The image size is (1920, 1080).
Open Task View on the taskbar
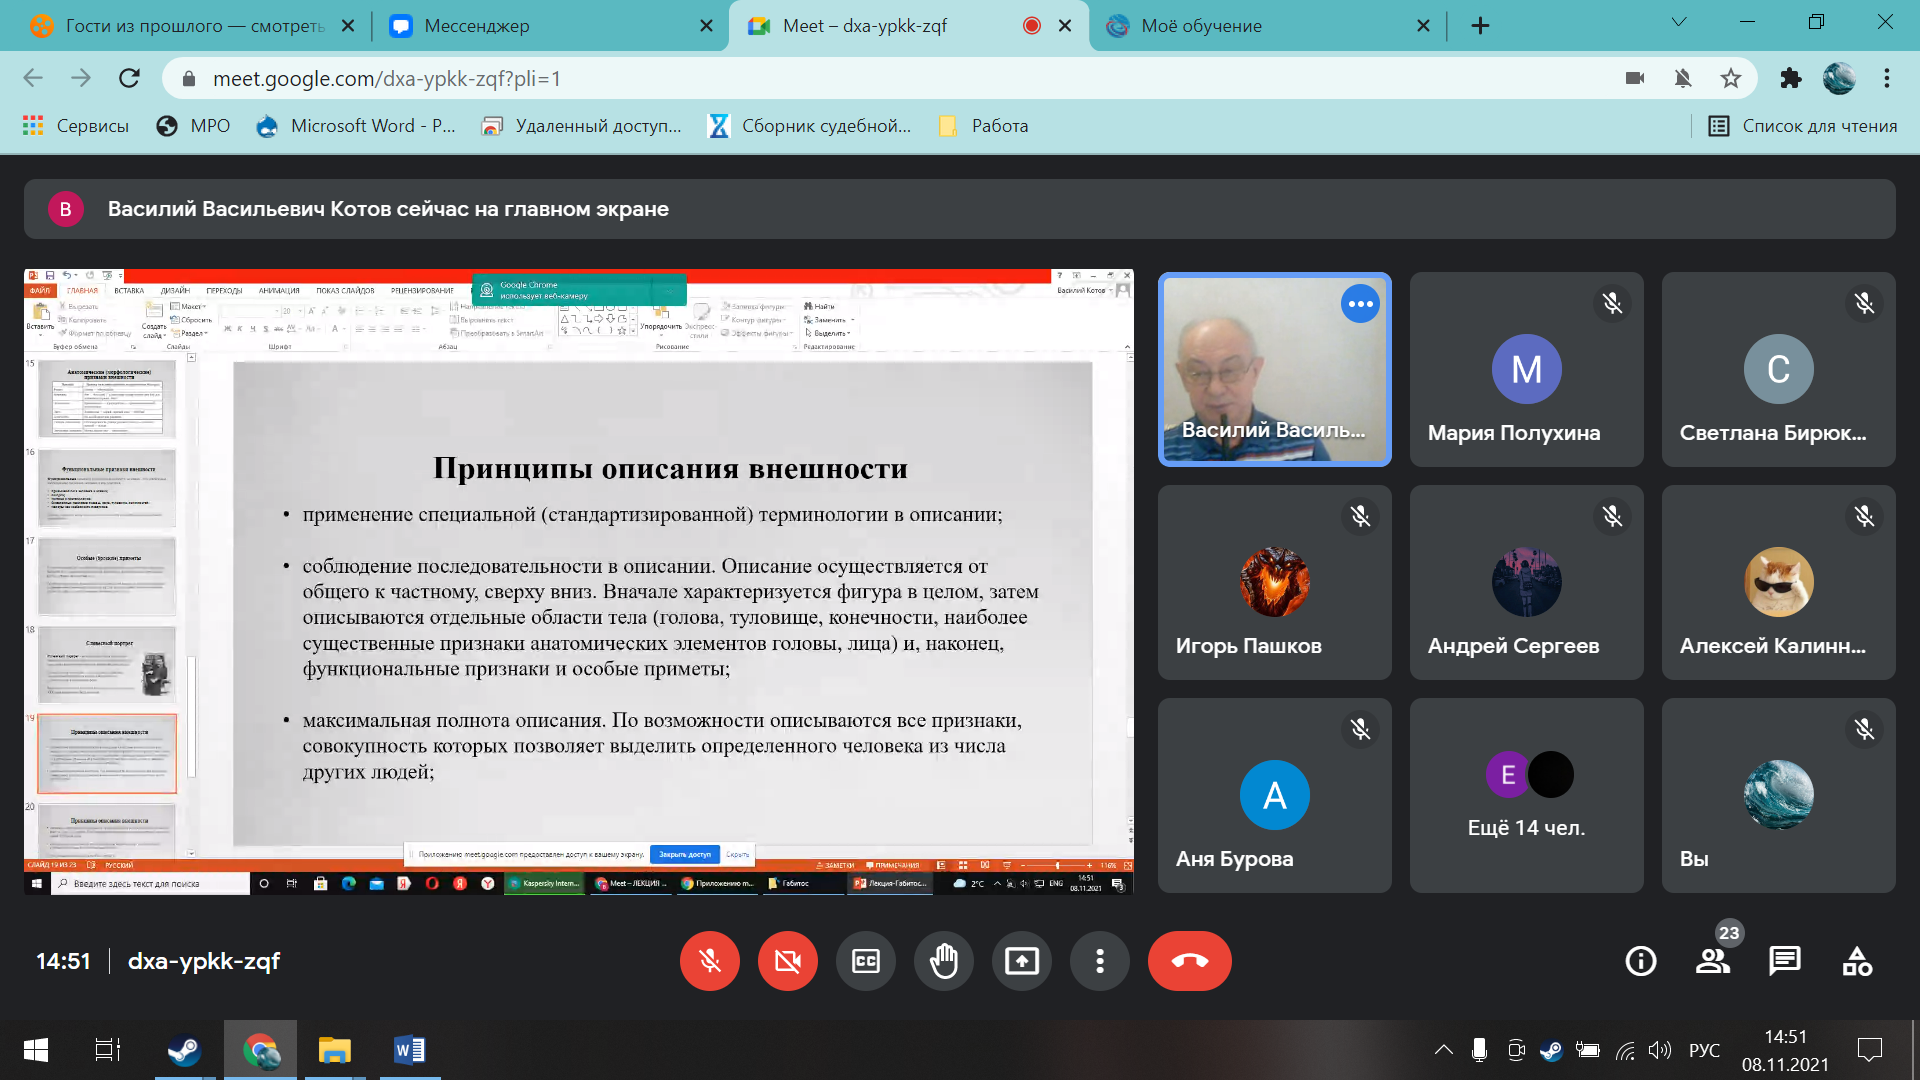(108, 1050)
